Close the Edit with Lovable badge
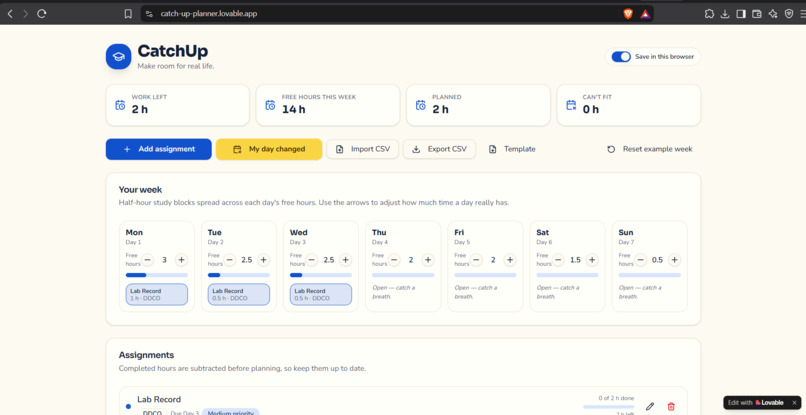 click(794, 403)
